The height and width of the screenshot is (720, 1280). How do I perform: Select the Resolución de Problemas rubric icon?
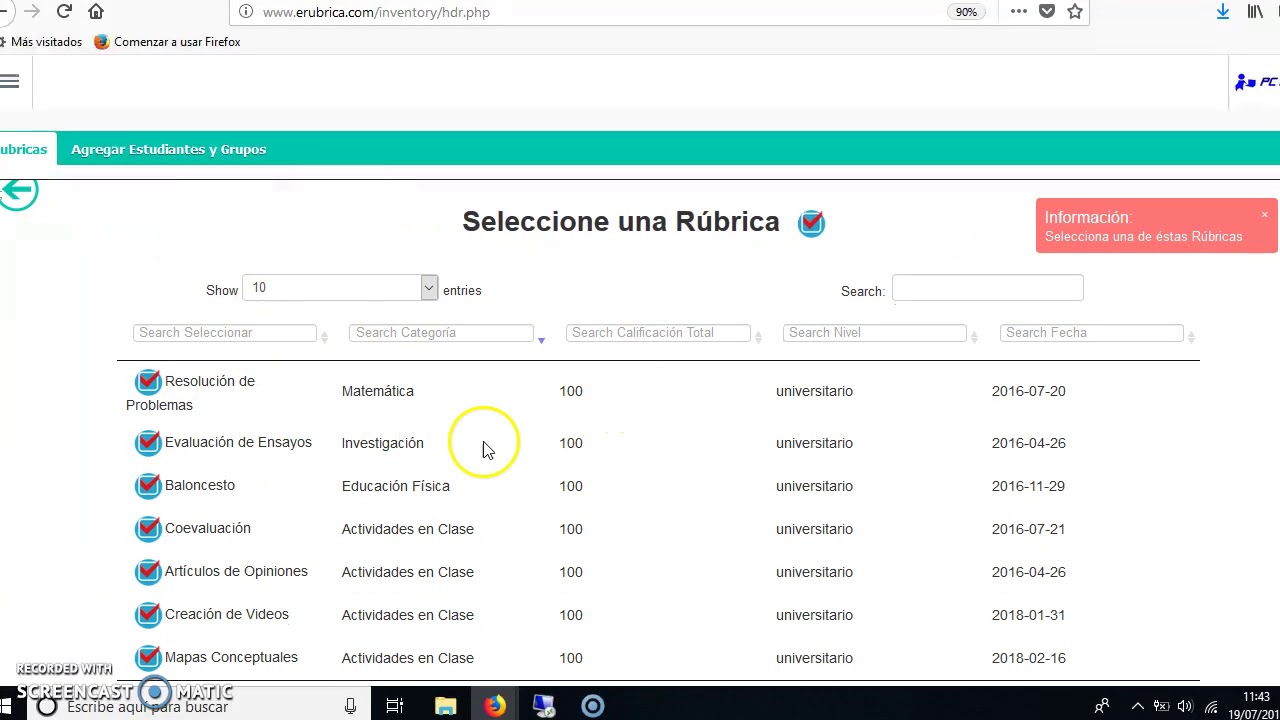tap(148, 381)
